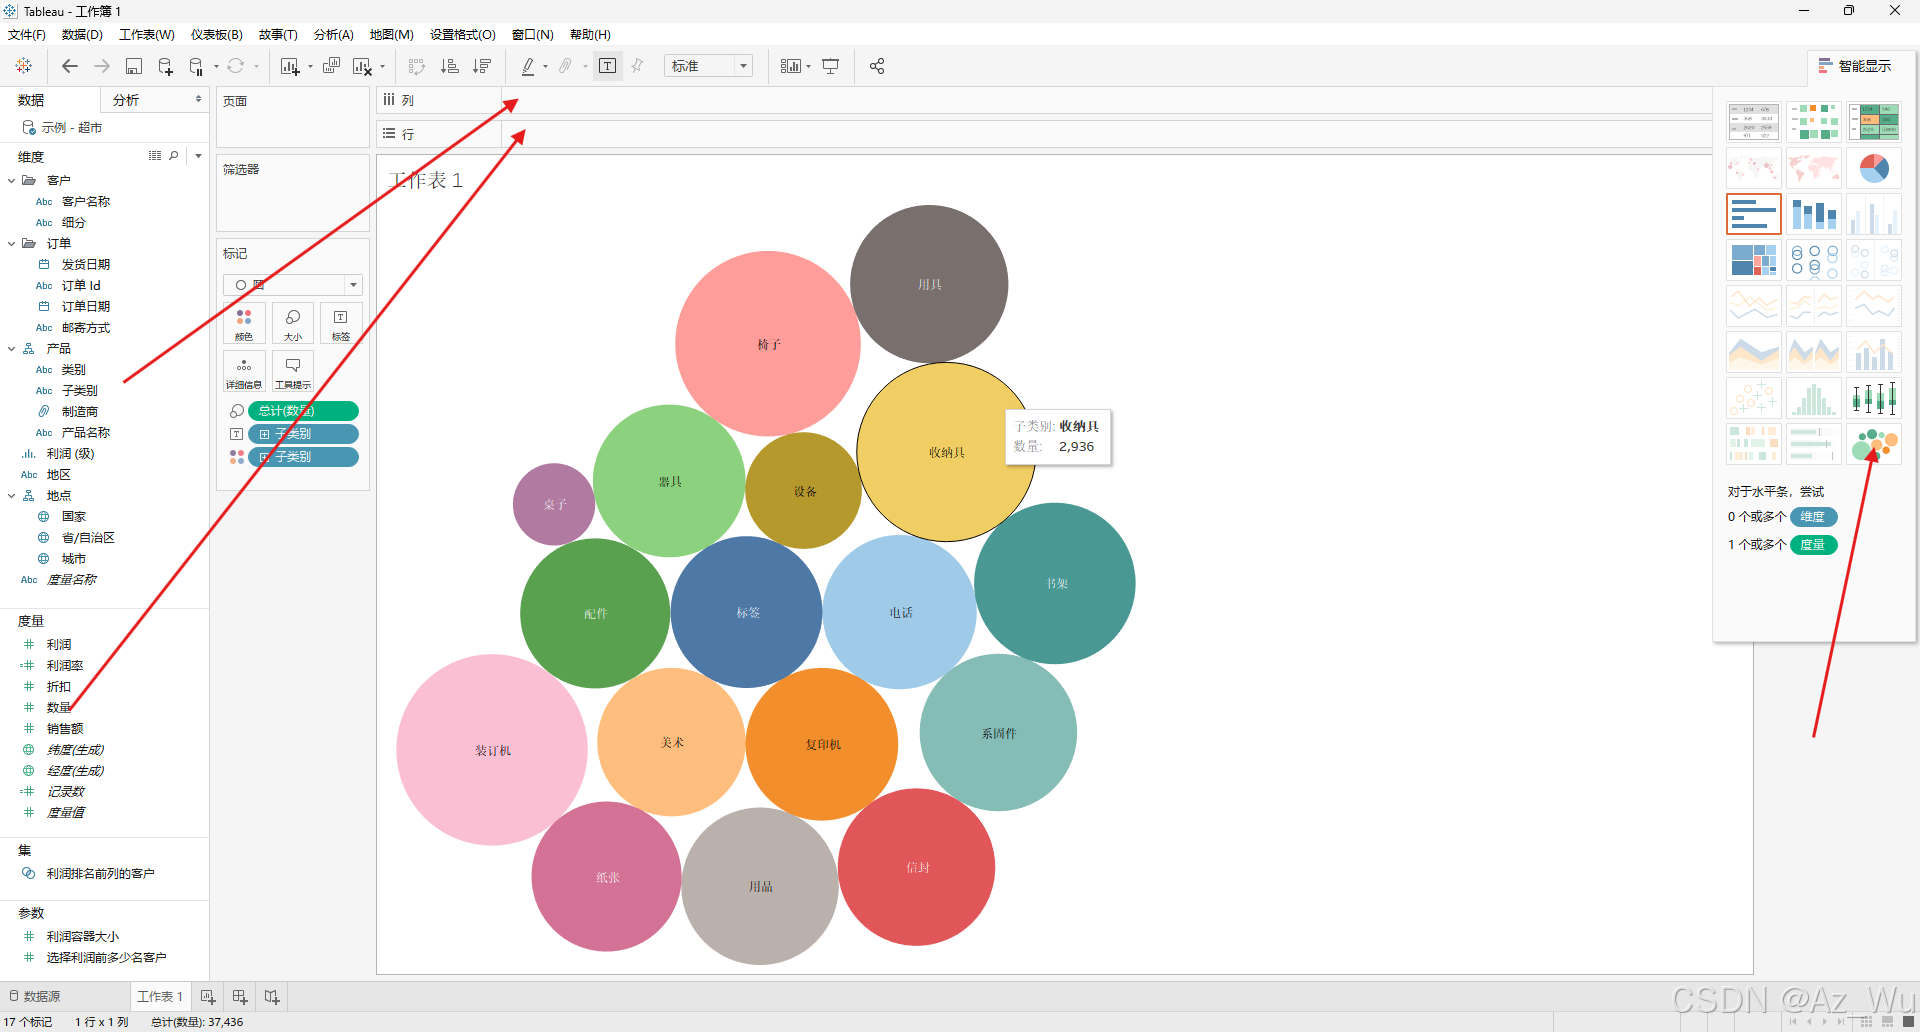
Task: Open the 大小 size card in Marks
Action: (293, 324)
